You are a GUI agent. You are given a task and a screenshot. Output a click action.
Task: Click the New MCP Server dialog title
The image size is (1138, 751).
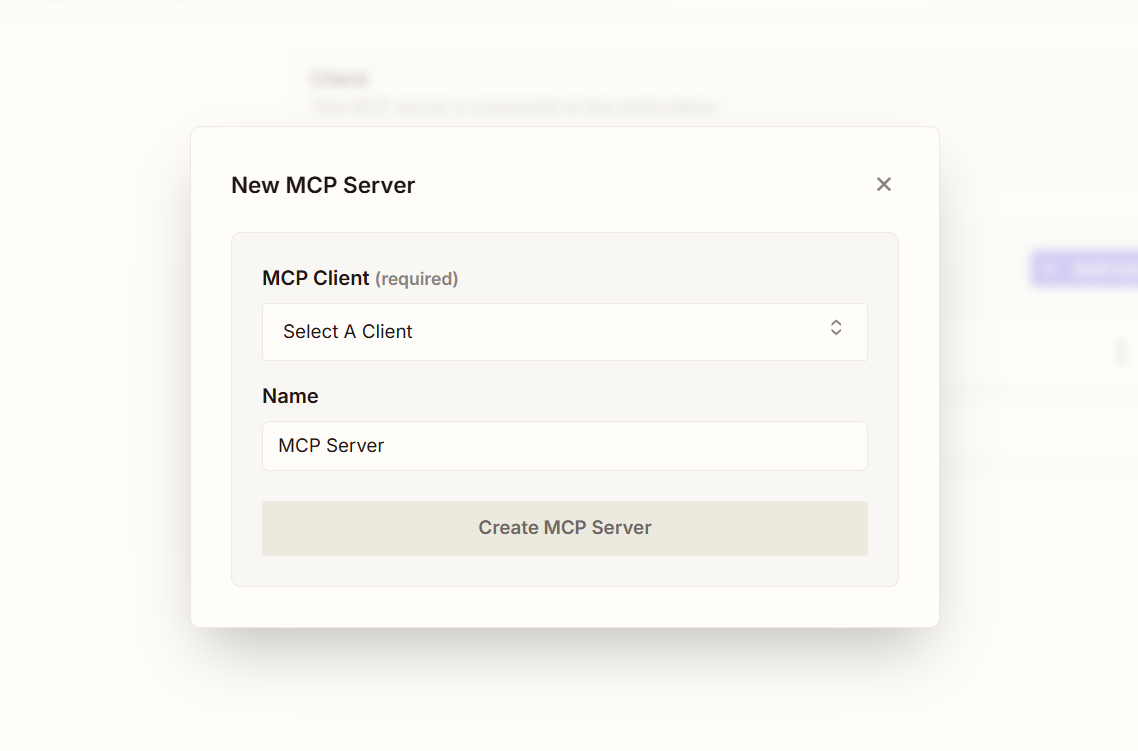click(323, 185)
